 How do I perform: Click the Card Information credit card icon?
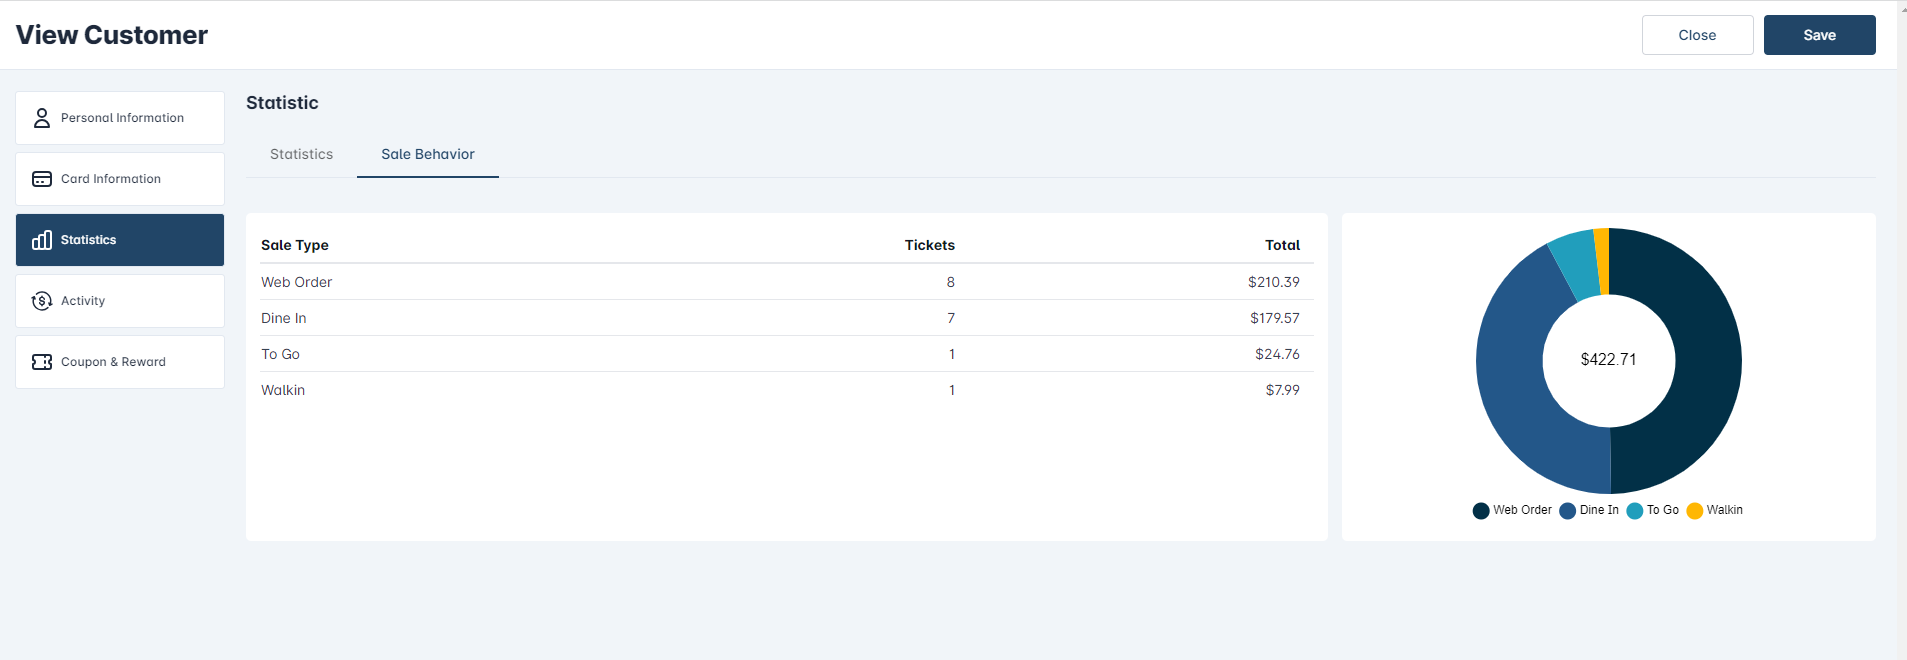tap(42, 179)
